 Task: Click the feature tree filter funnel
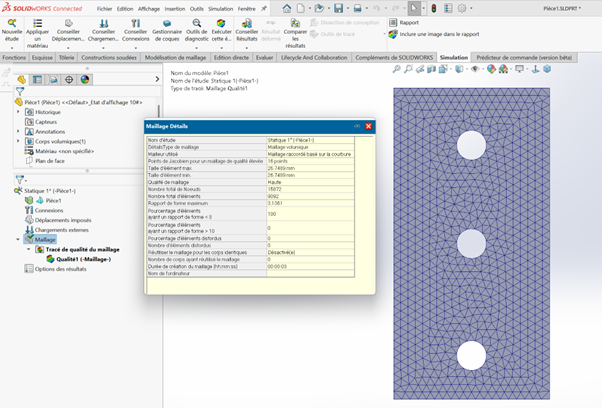20,91
